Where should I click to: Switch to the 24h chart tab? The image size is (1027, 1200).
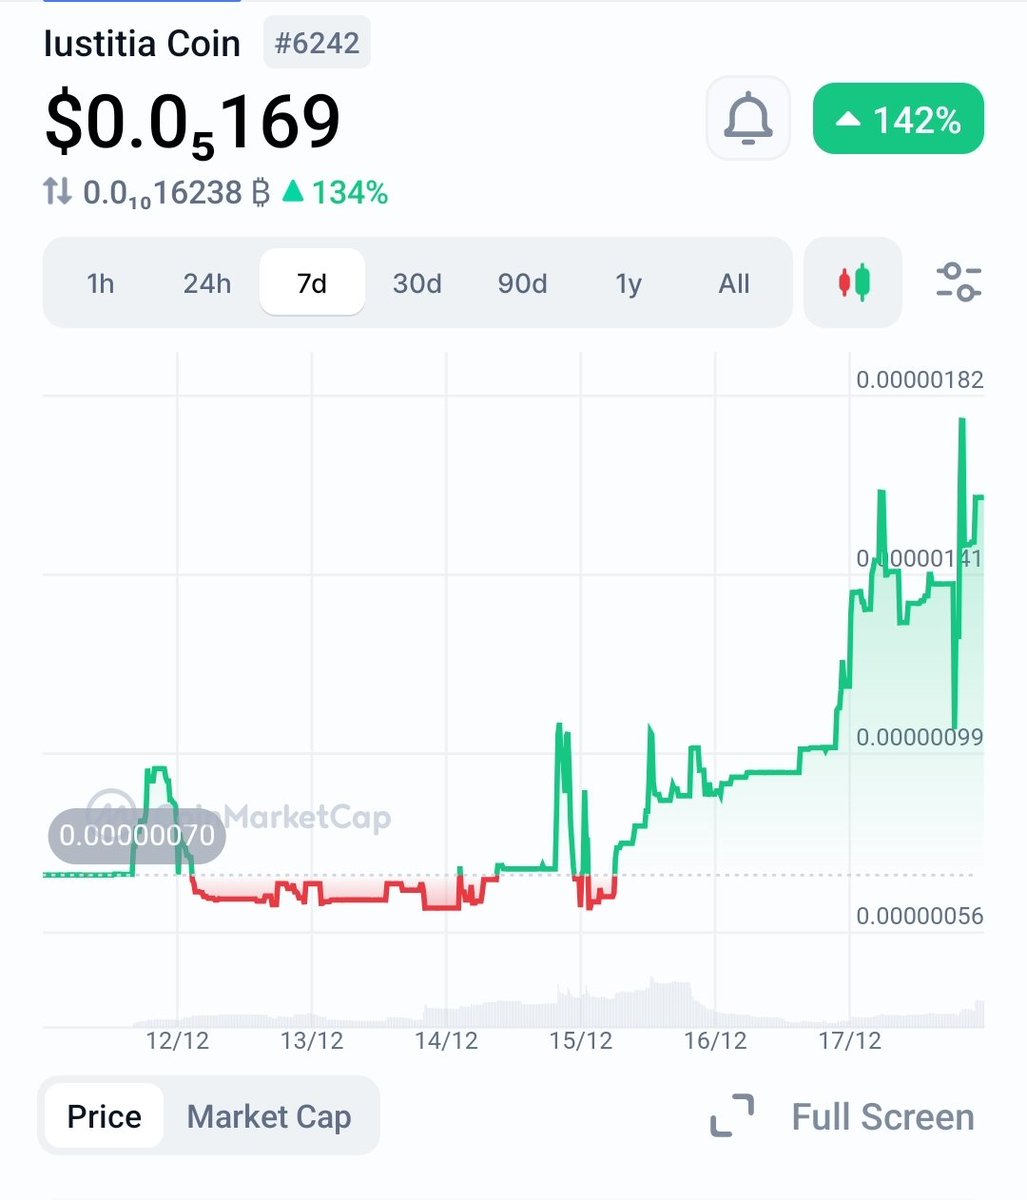coord(206,283)
